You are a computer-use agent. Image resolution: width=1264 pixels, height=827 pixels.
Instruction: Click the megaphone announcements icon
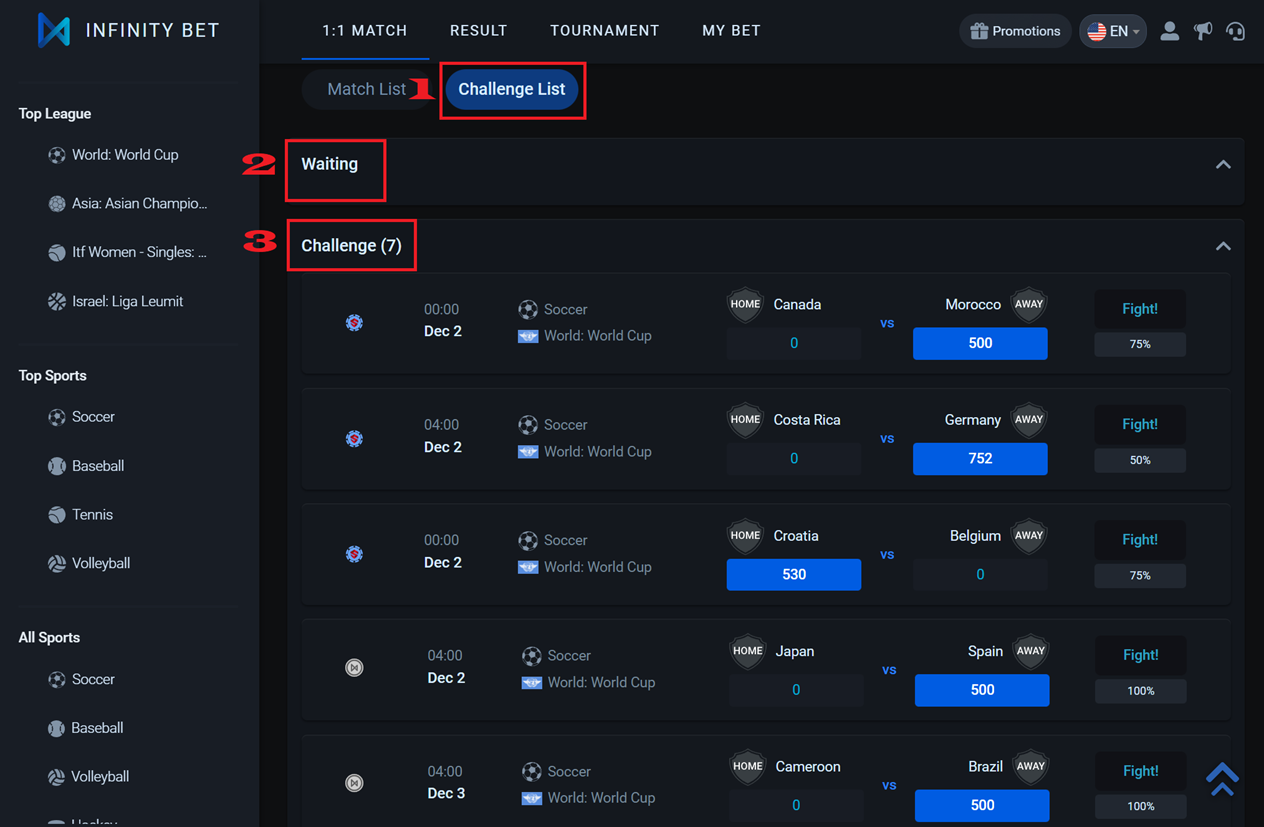[1203, 31]
